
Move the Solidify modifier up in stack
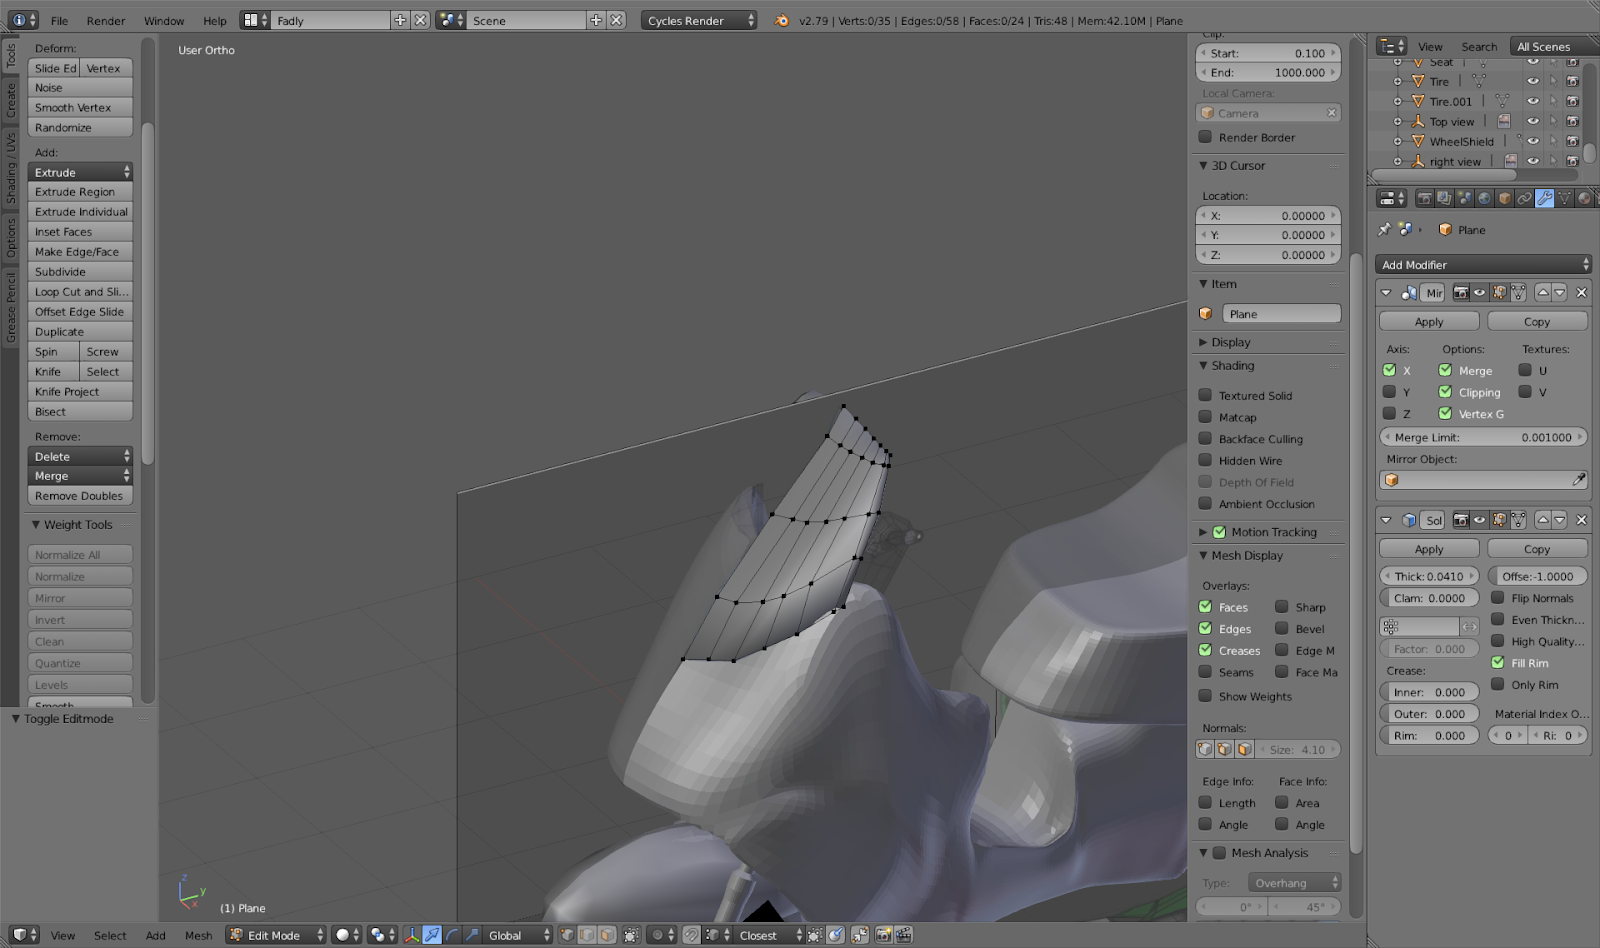pos(1543,520)
